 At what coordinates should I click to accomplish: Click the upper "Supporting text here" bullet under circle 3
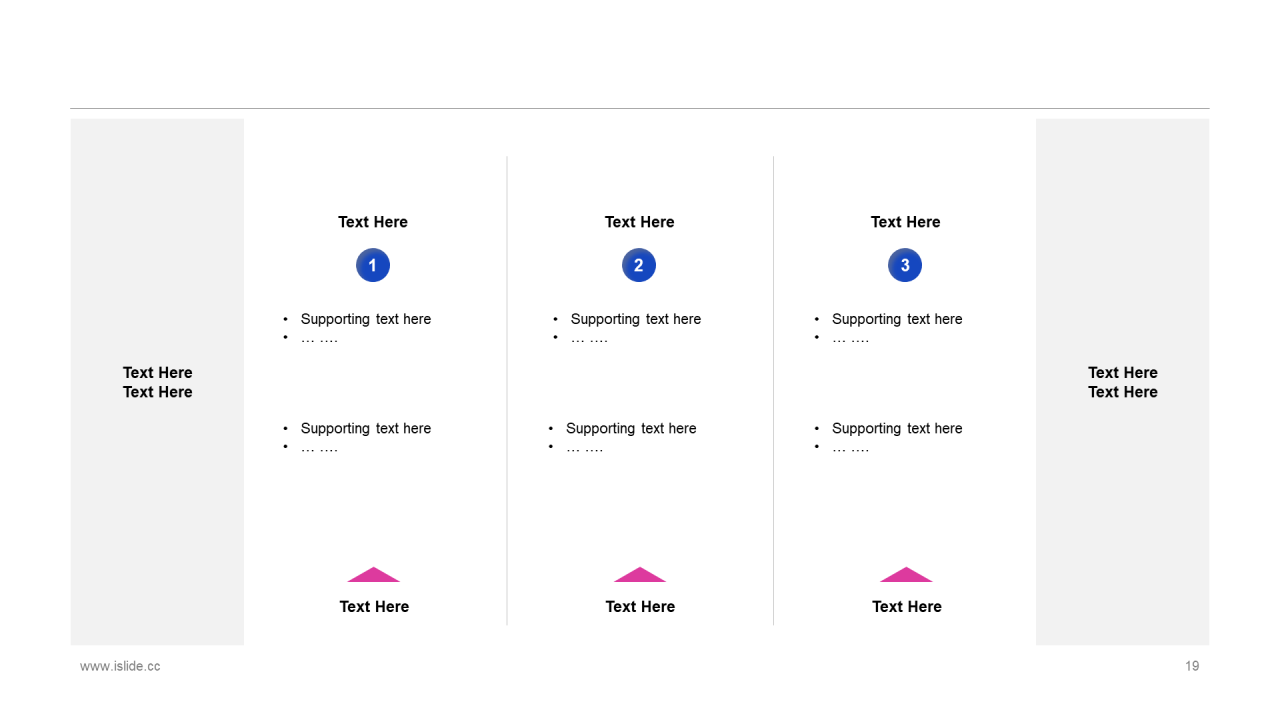(x=897, y=319)
